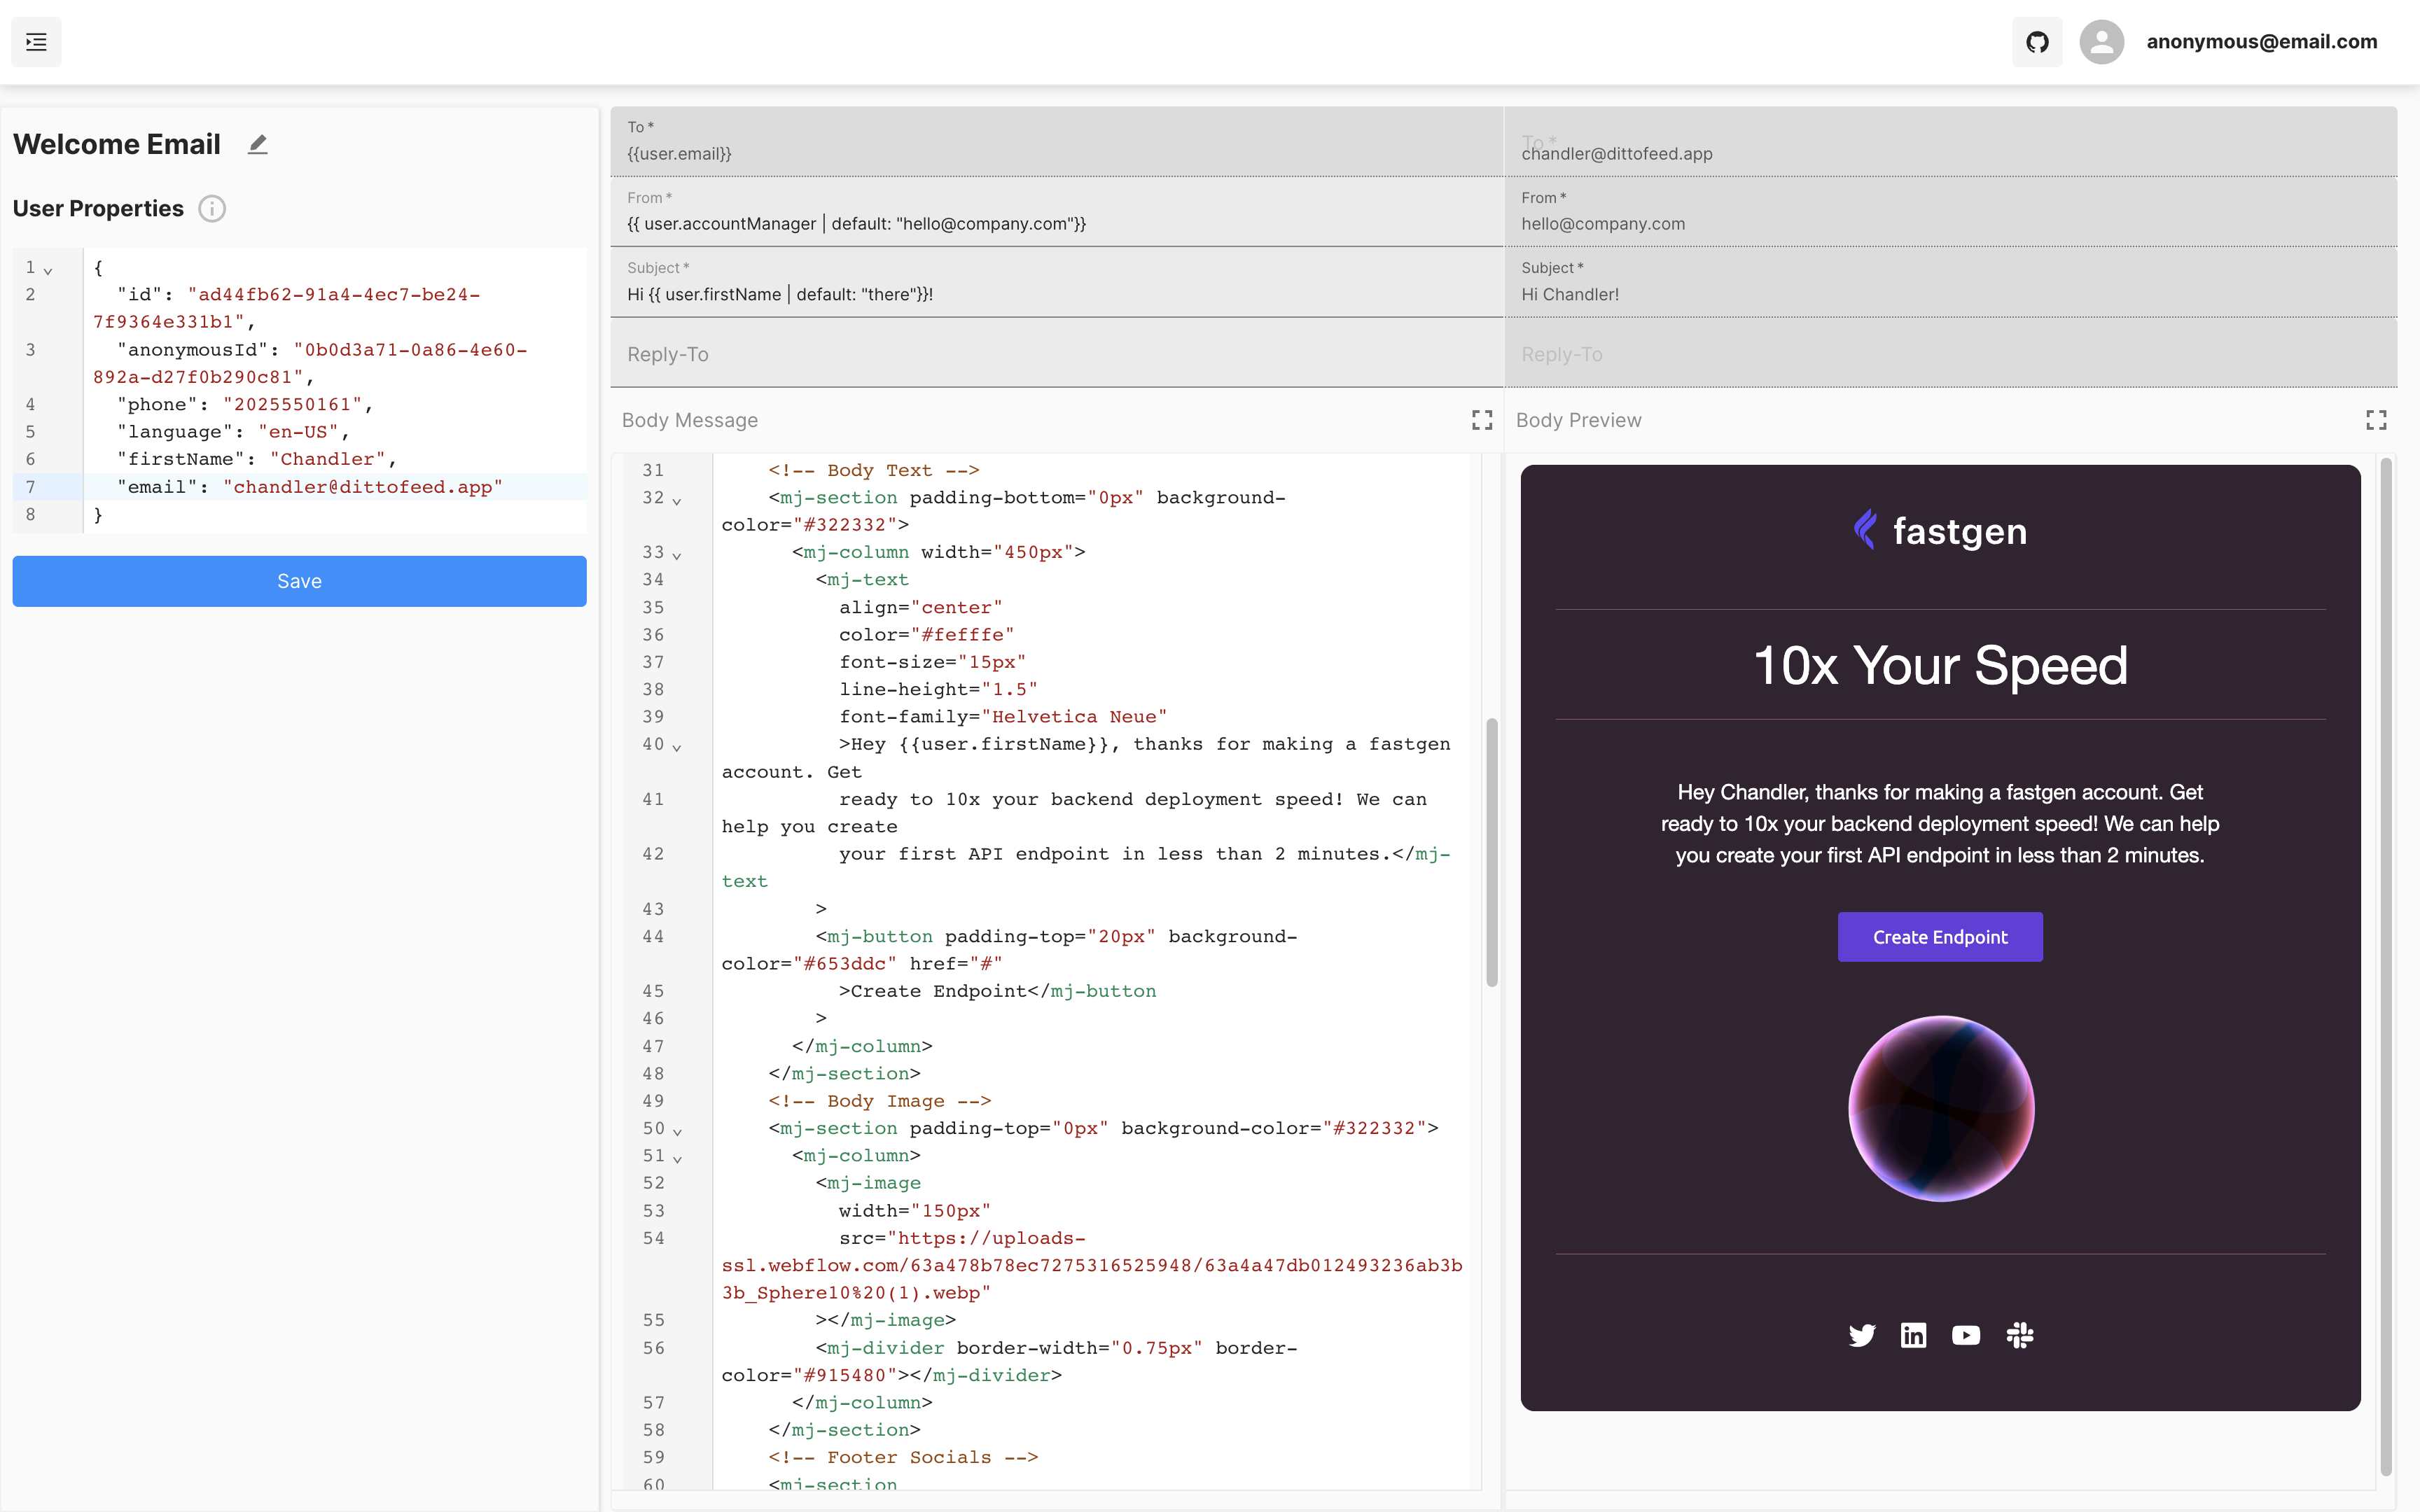Click the Welcome Email title text
Image resolution: width=2420 pixels, height=1512 pixels.
tap(117, 144)
